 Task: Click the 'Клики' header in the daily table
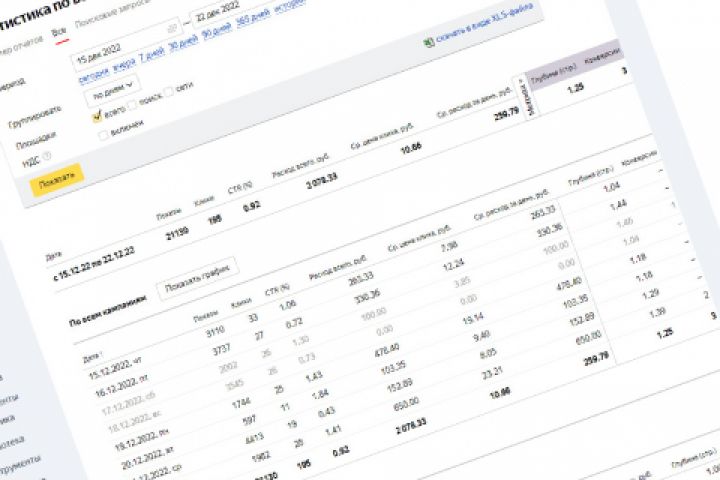[241, 303]
